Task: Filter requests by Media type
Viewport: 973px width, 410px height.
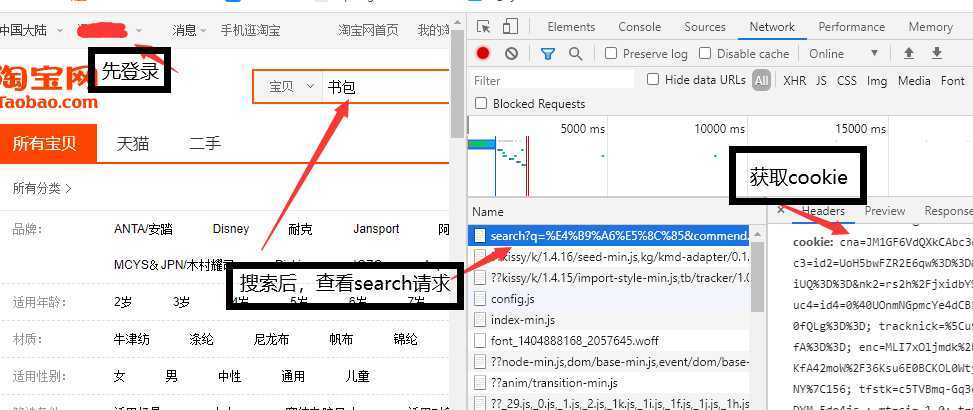Action: (914, 81)
